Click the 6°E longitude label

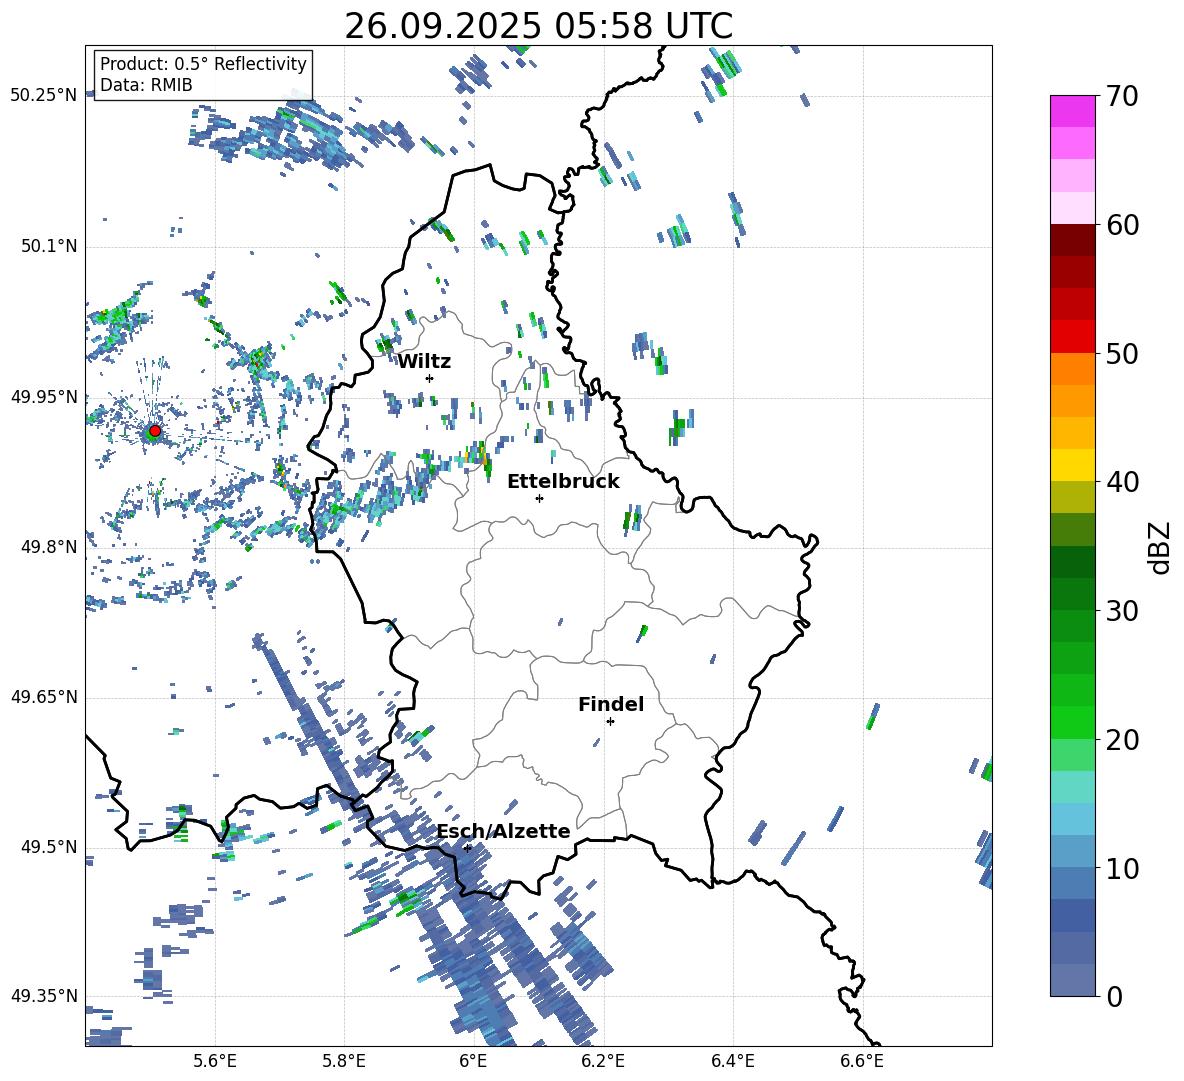[x=473, y=1062]
